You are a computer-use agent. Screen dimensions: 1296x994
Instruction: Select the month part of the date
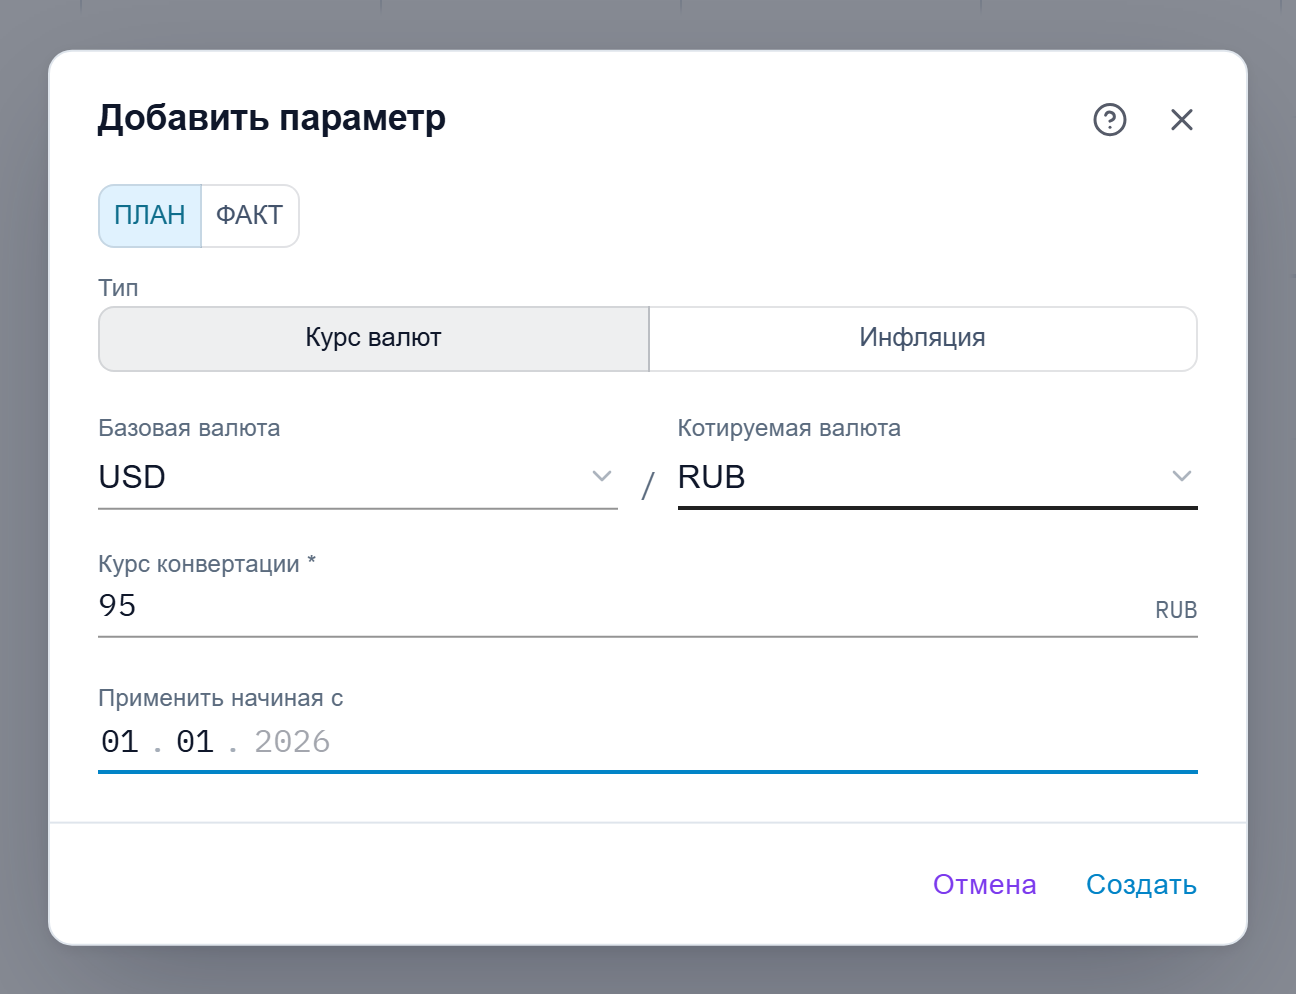(195, 742)
